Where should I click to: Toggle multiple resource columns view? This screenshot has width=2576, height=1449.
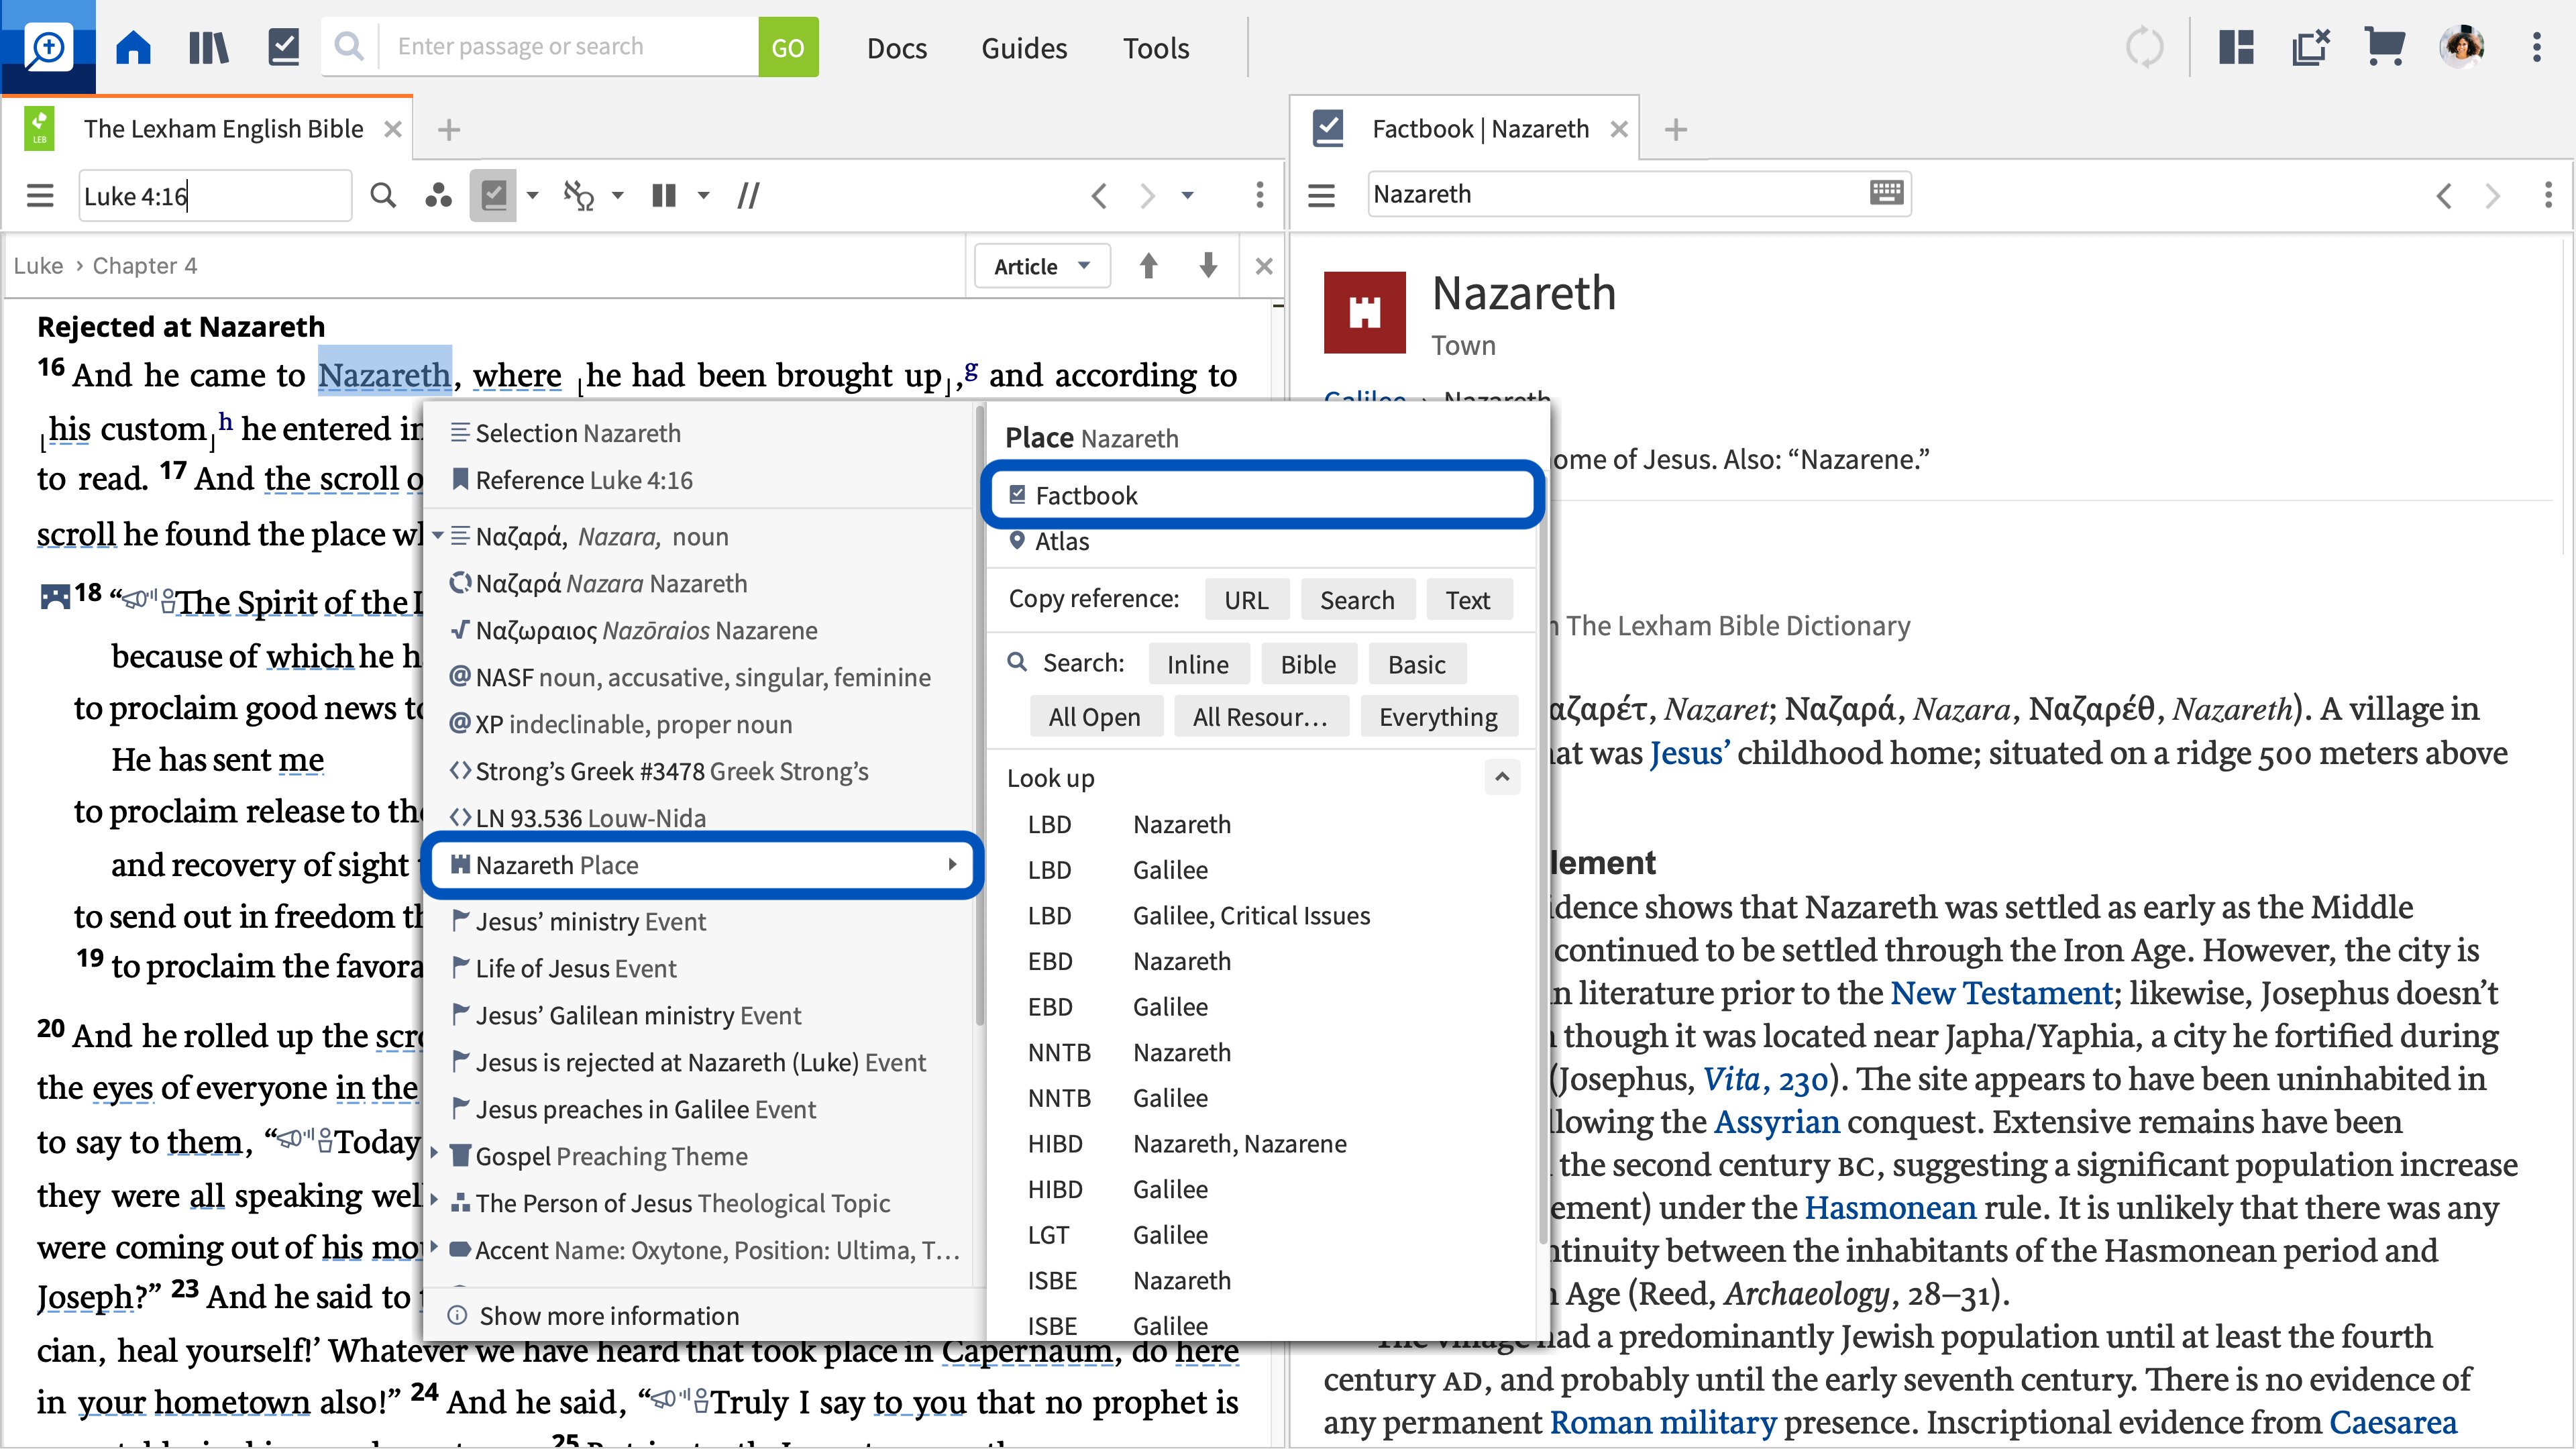click(x=664, y=195)
